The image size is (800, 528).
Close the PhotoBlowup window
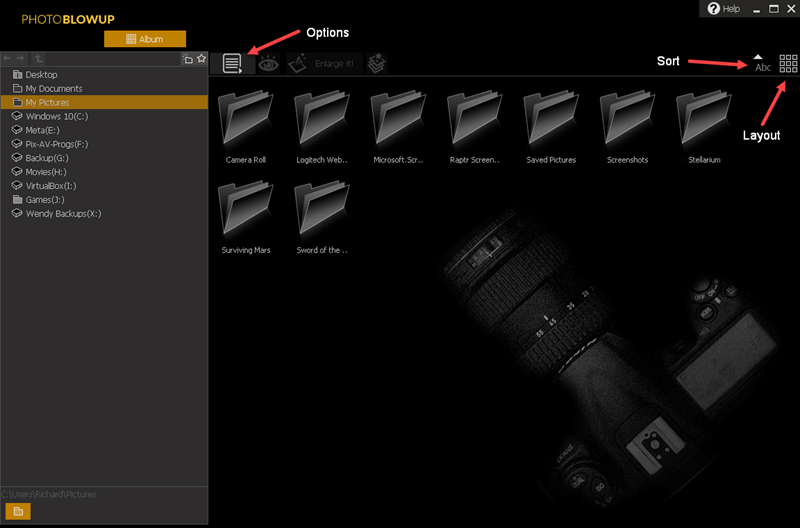tap(791, 9)
